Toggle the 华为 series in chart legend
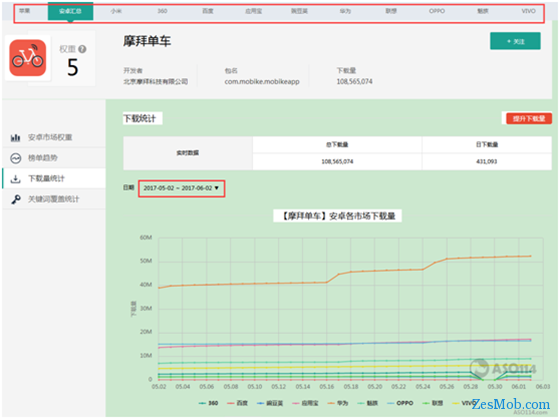 pyautogui.click(x=338, y=403)
